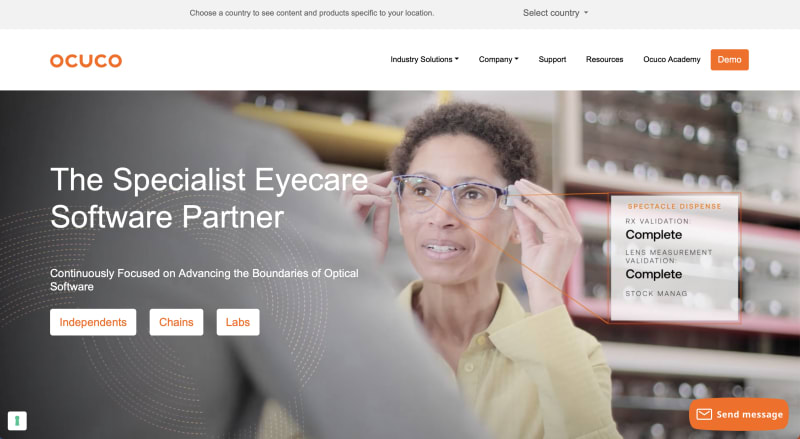The image size is (800, 439).
Task: Click the Lens Measurement Validation Complete status
Action: click(x=668, y=264)
